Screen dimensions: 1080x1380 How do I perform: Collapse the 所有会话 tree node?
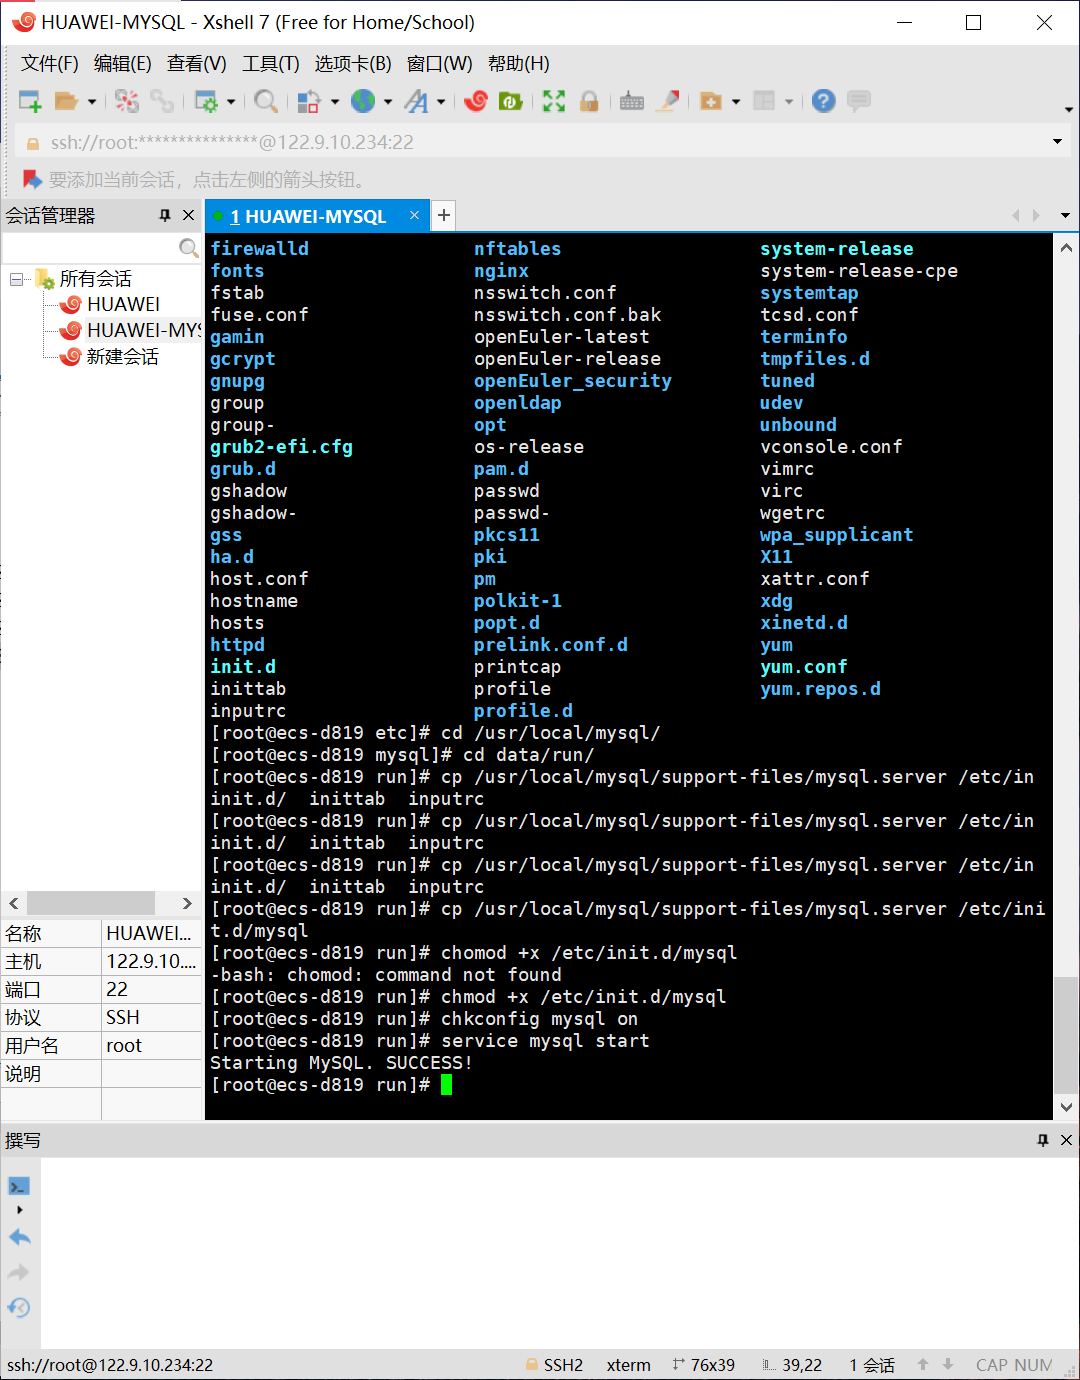pyautogui.click(x=16, y=279)
